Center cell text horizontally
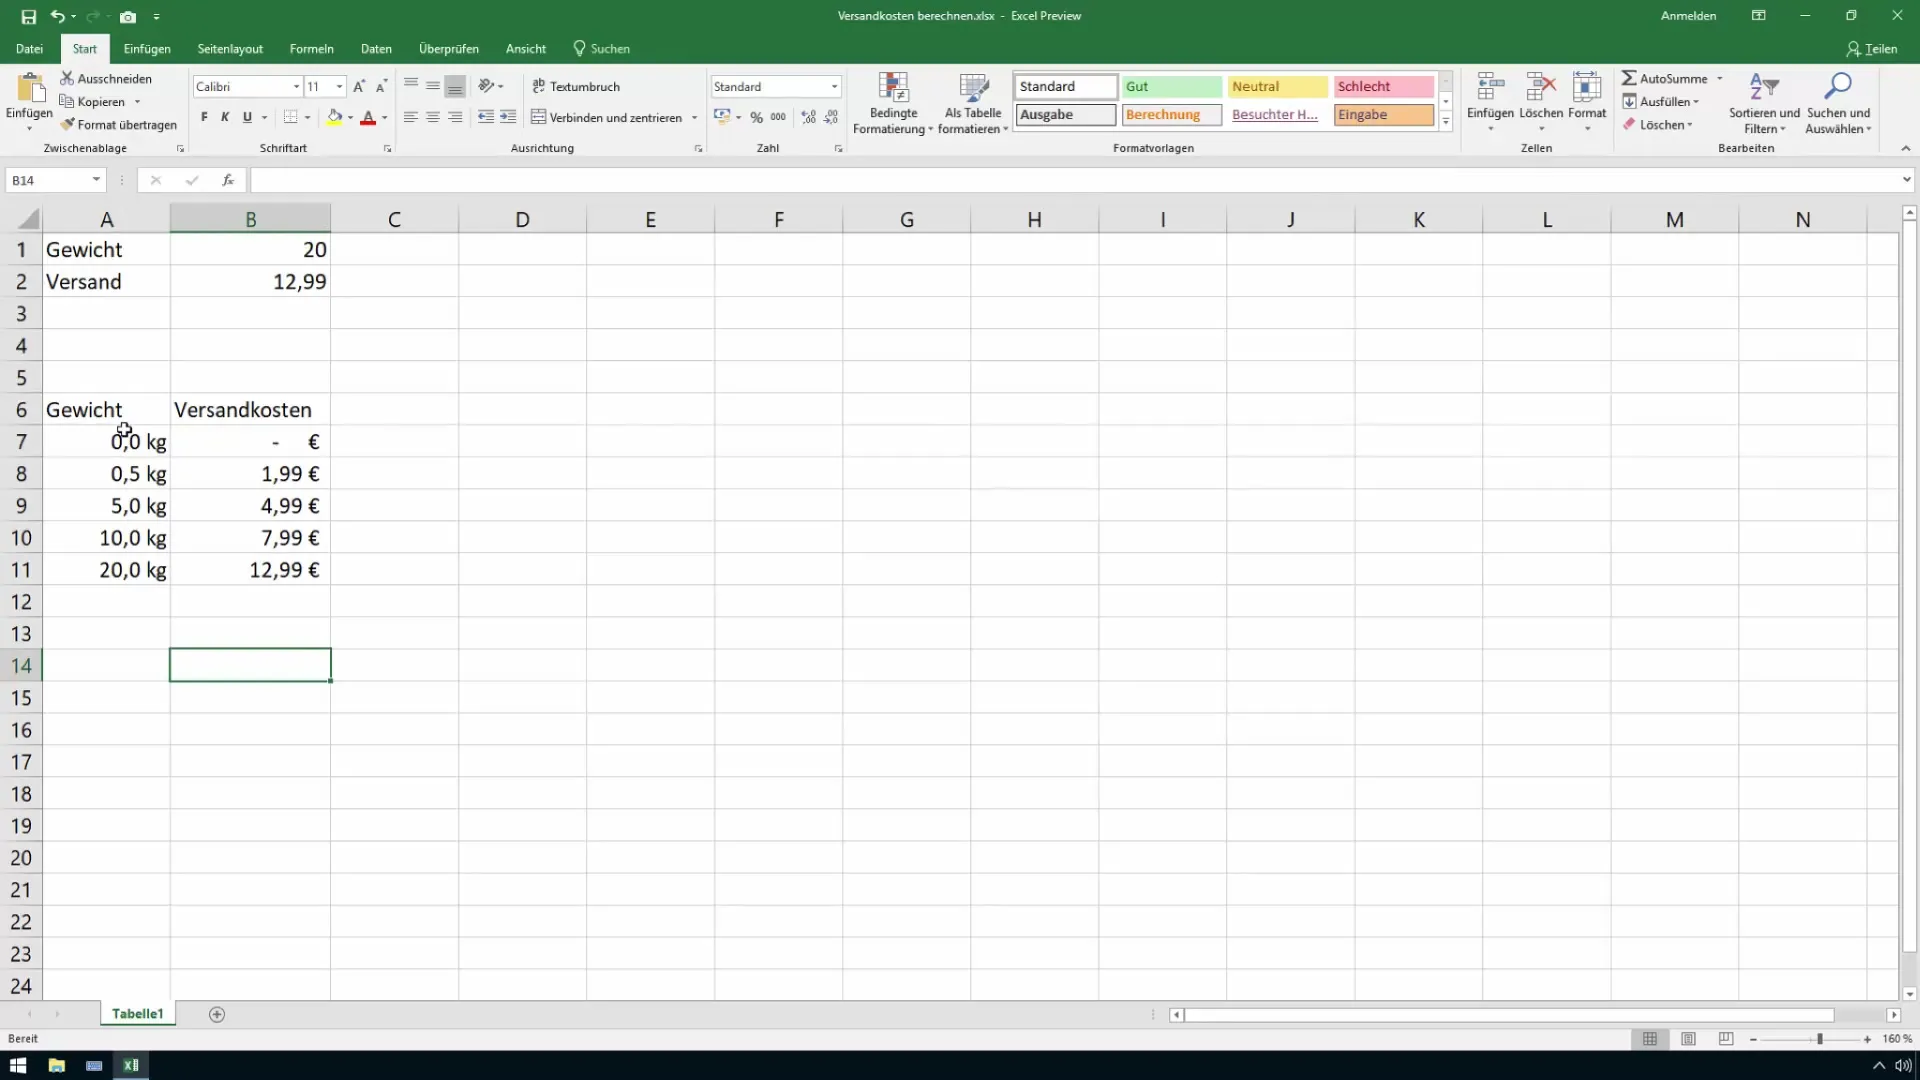Screen dimensions: 1920x1080 433,117
